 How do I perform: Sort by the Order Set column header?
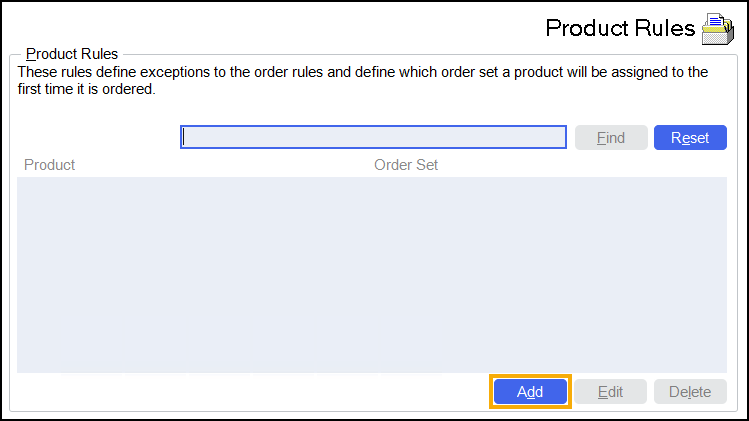[x=406, y=165]
